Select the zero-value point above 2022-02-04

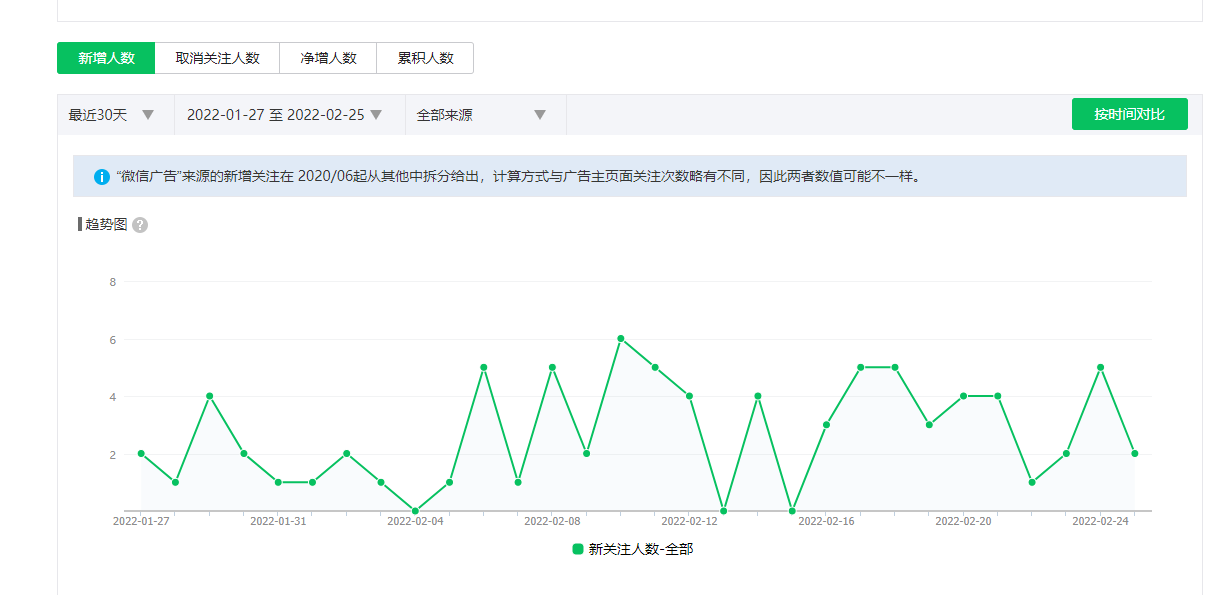(x=415, y=511)
